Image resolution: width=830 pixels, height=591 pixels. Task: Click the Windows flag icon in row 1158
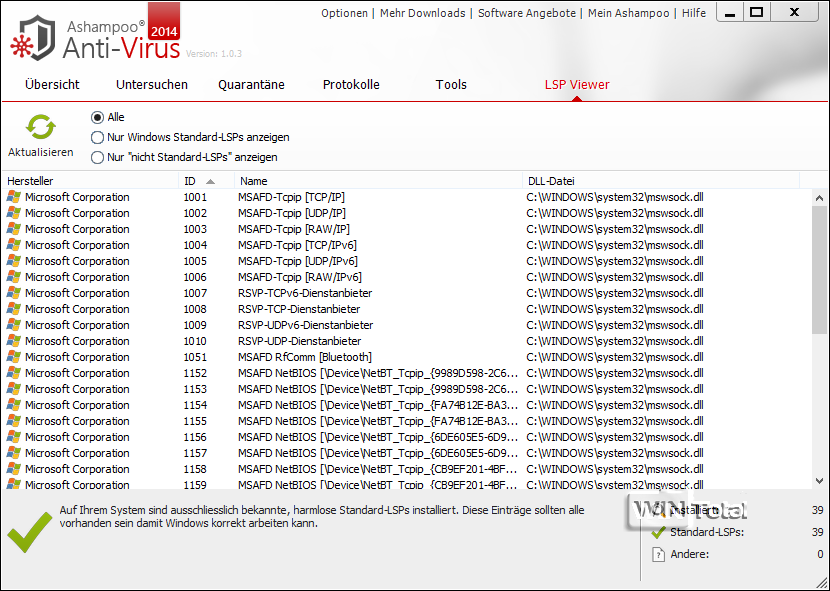[x=13, y=469]
